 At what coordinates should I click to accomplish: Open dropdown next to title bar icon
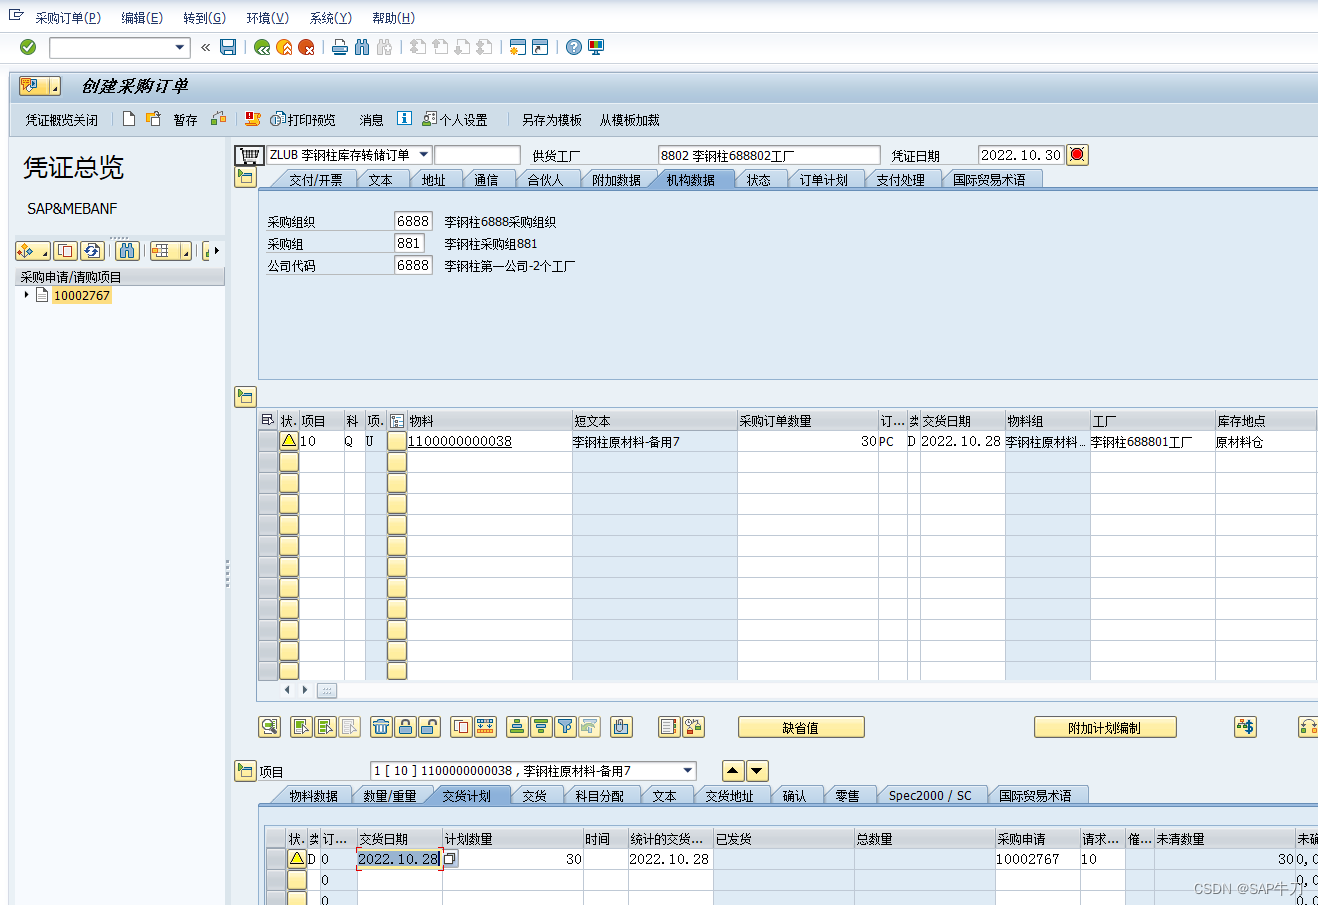coord(54,87)
